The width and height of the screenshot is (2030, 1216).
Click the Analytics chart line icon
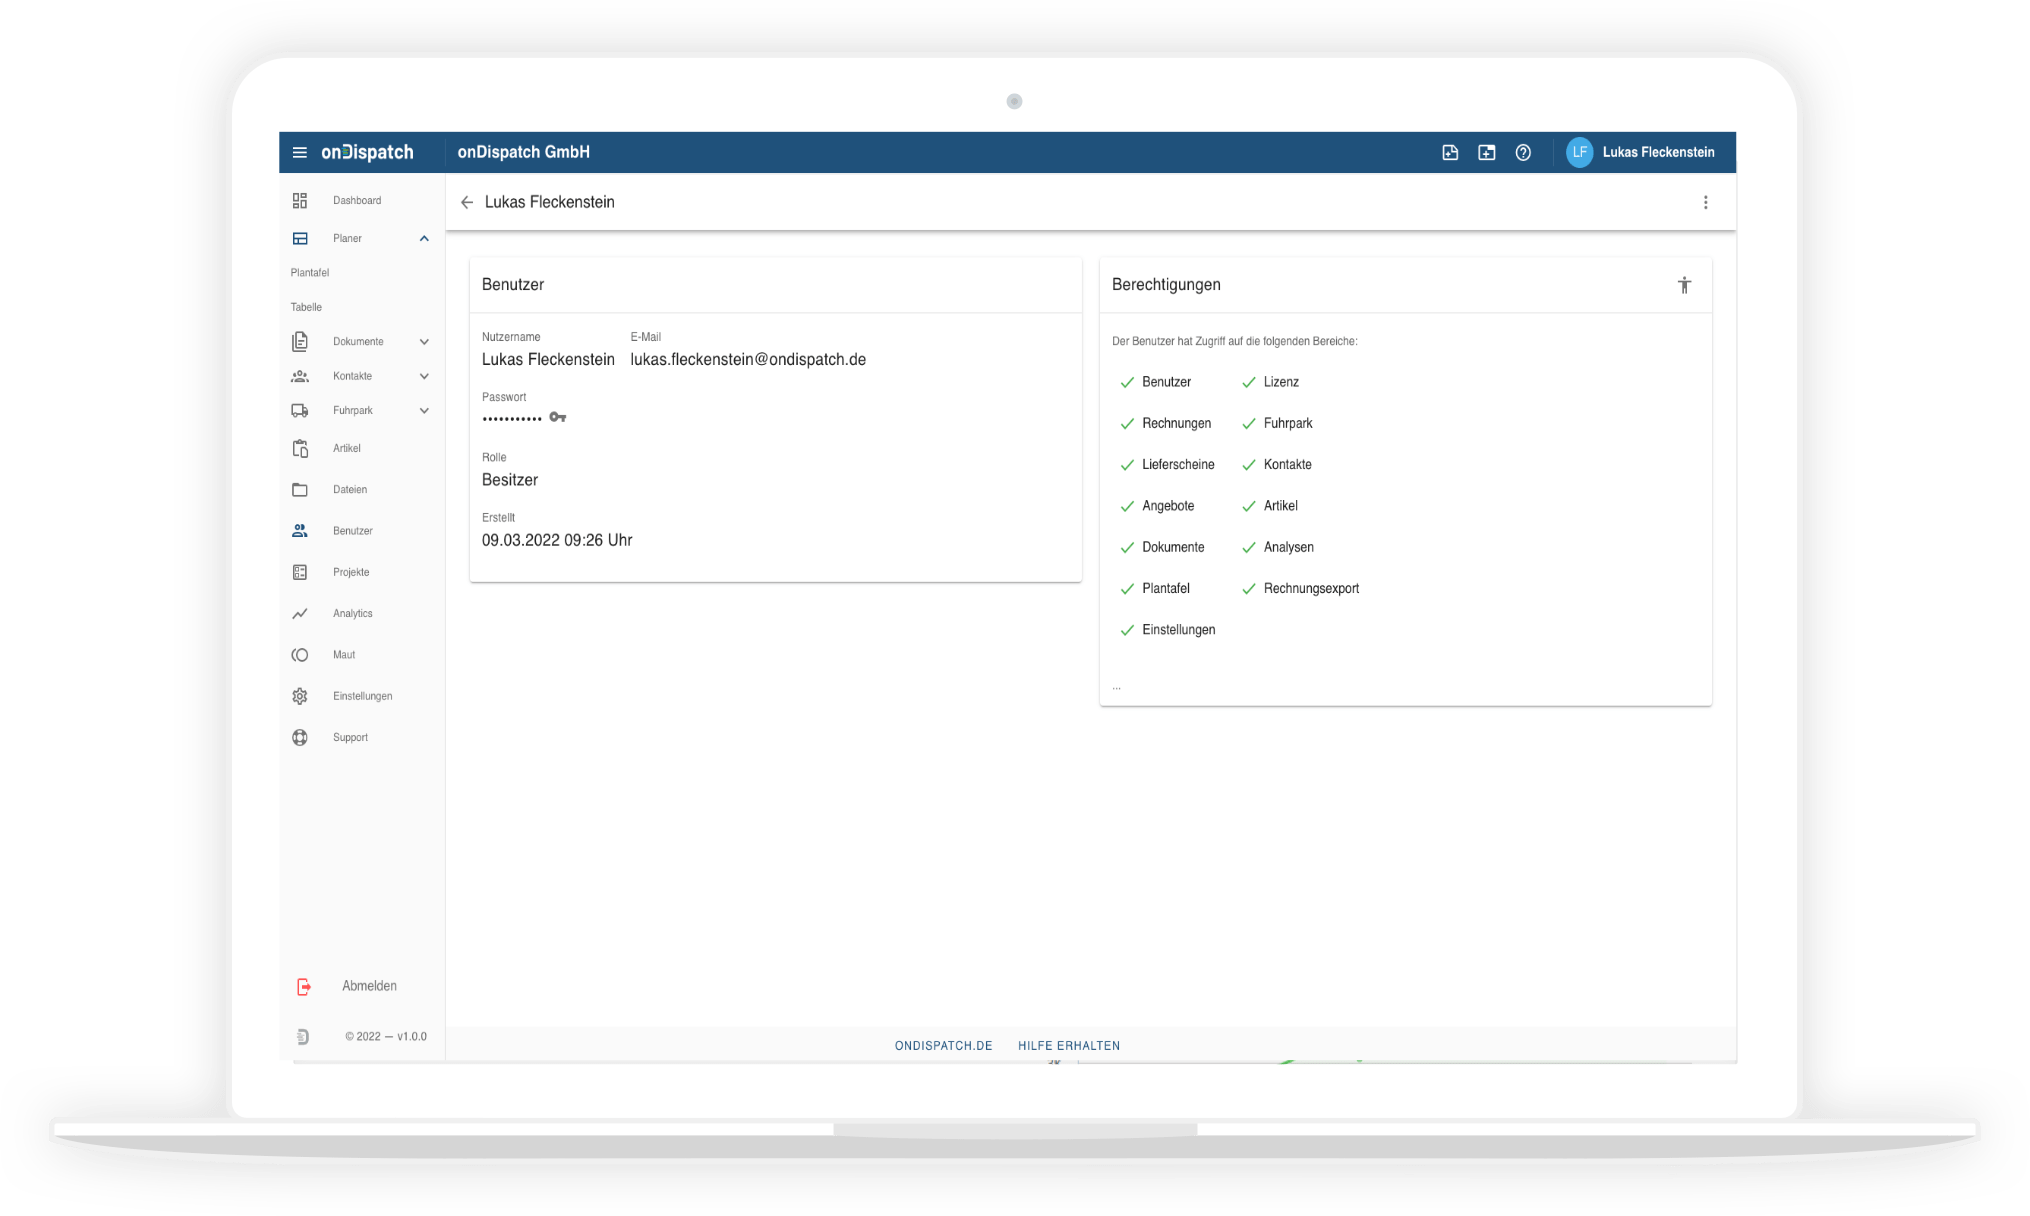300,613
